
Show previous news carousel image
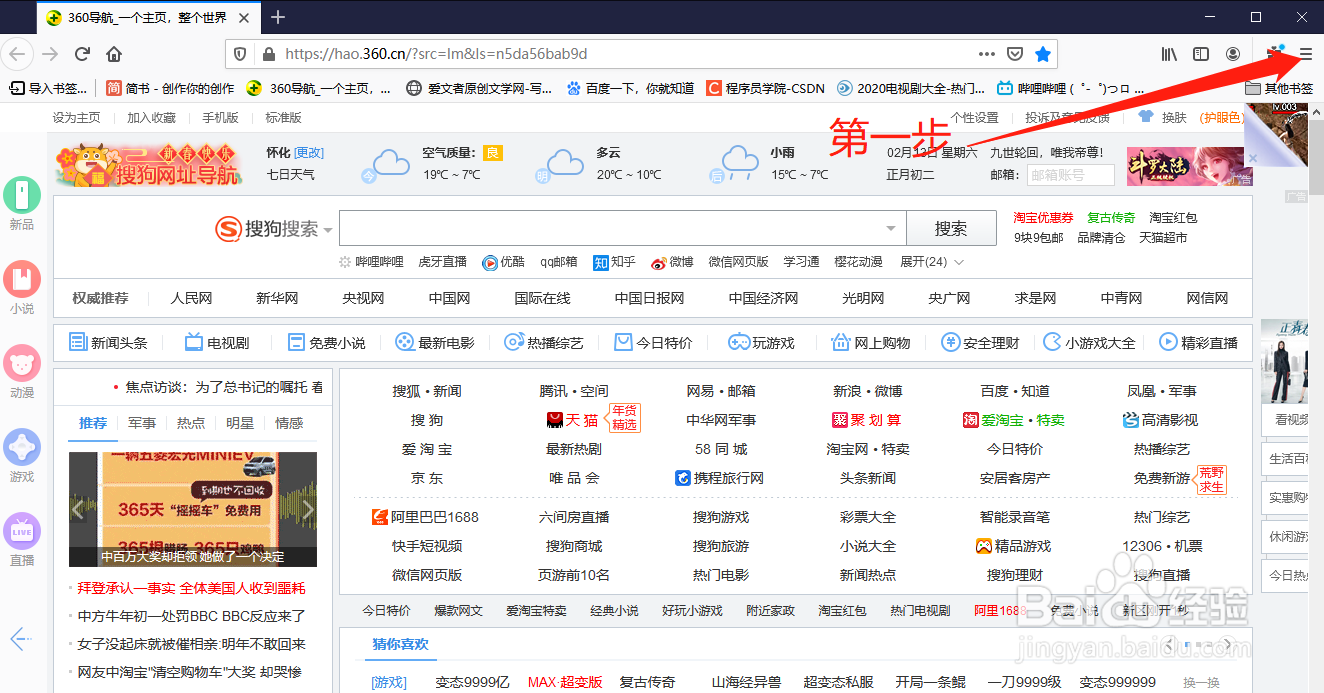click(x=78, y=510)
